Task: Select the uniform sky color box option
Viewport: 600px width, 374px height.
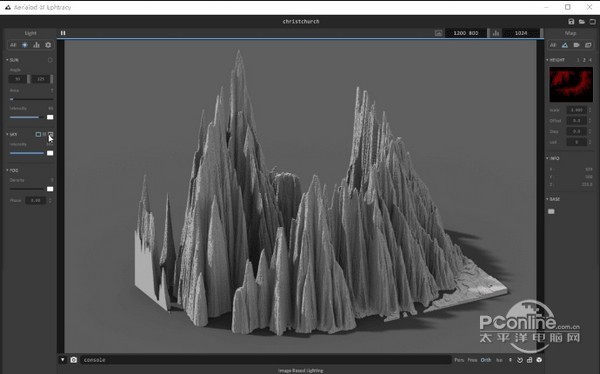Action: pyautogui.click(x=38, y=134)
